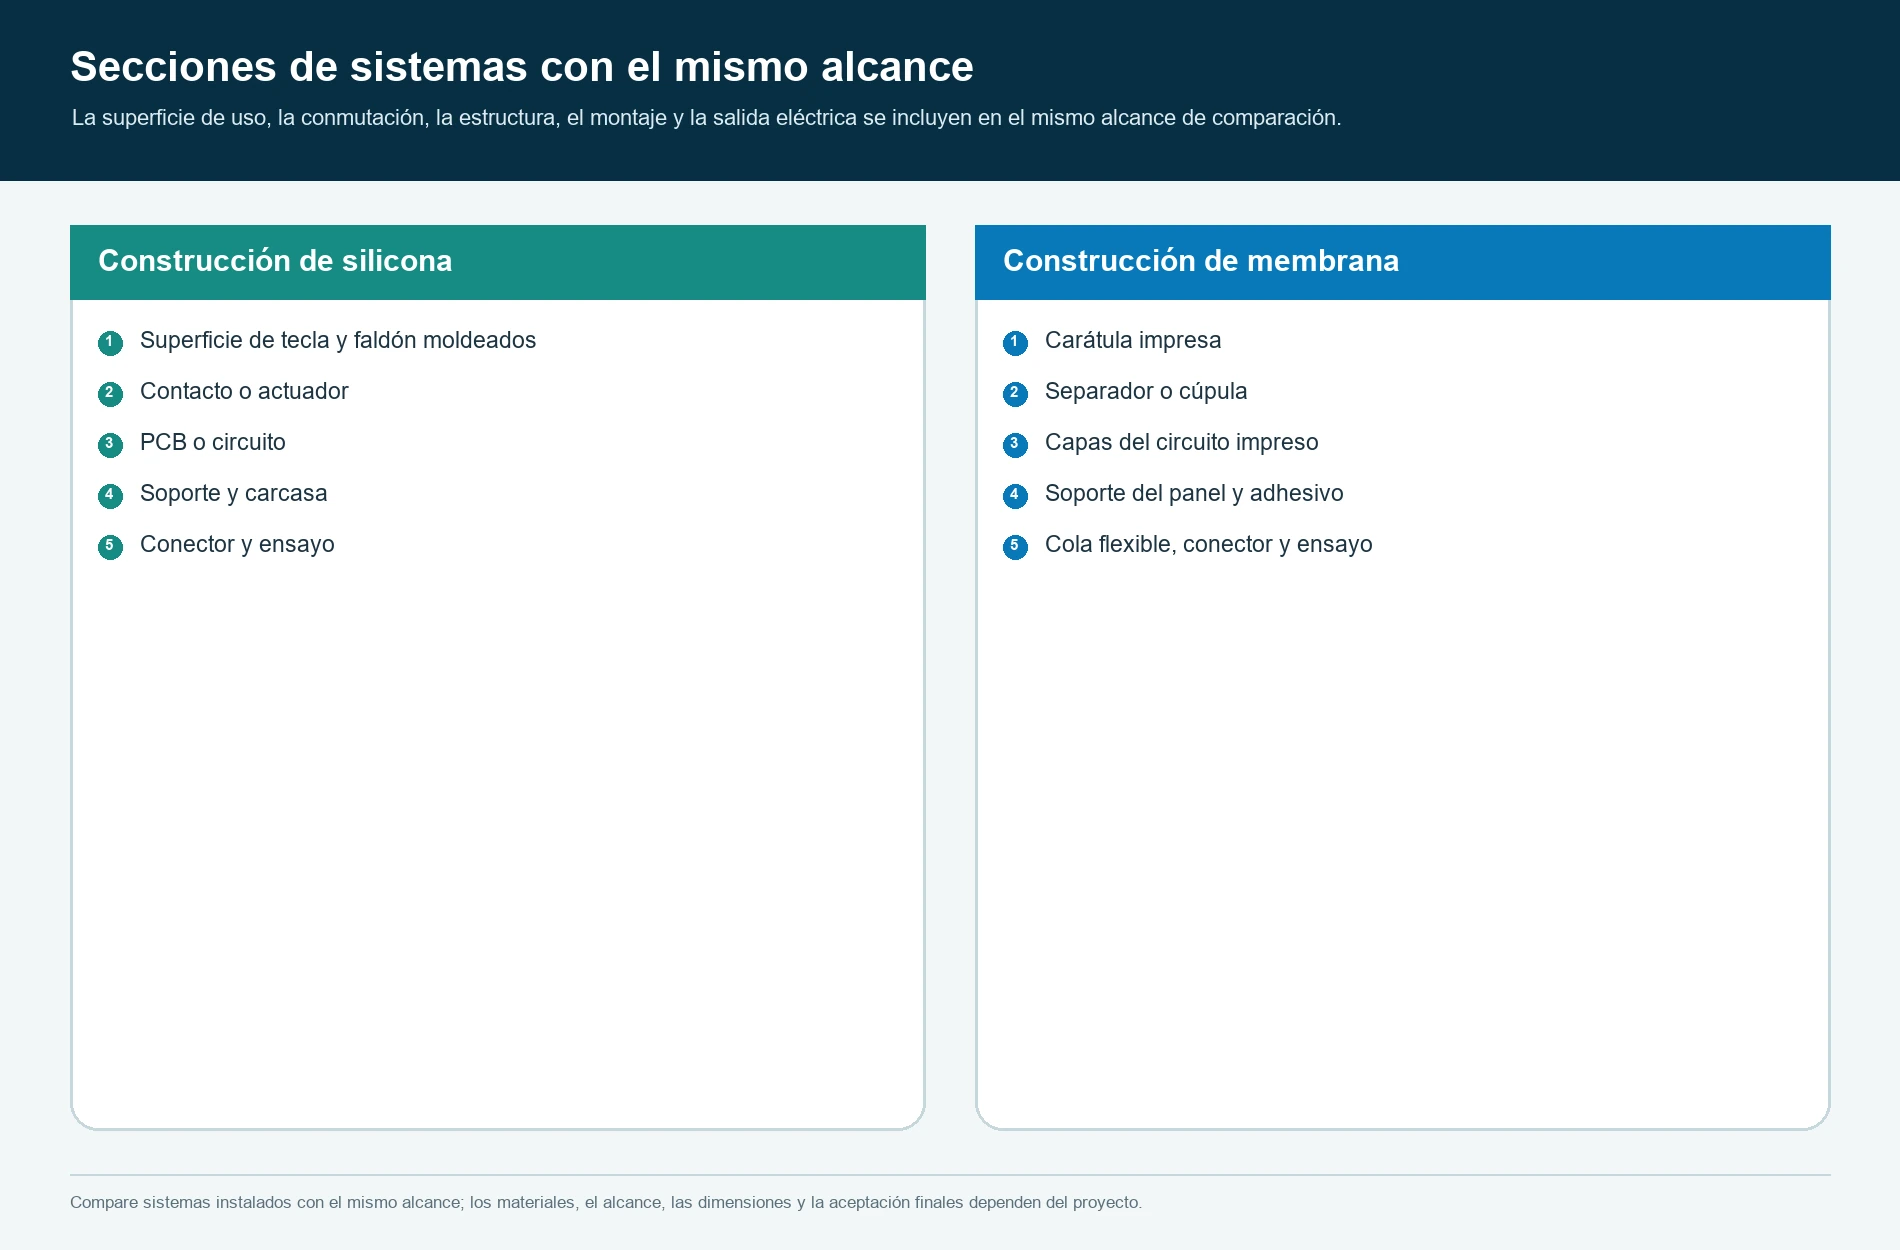The image size is (1900, 1250).
Task: Click number 4 badge beside Soporte y carcasa
Action: [x=110, y=496]
